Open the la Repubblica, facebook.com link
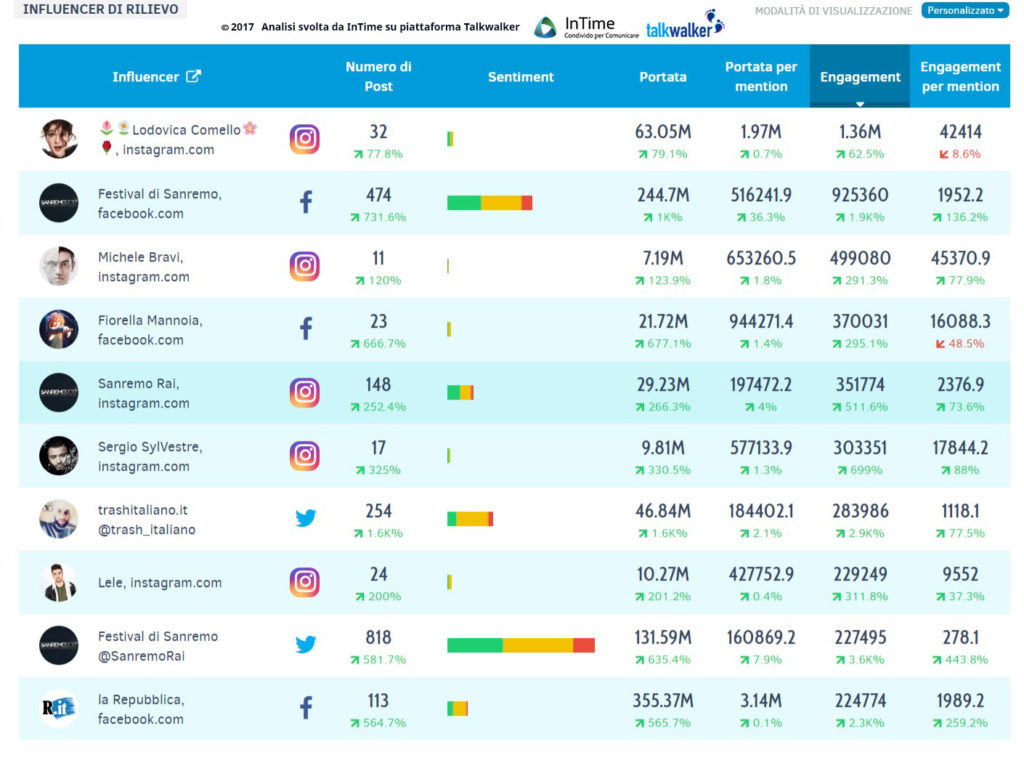 [141, 709]
